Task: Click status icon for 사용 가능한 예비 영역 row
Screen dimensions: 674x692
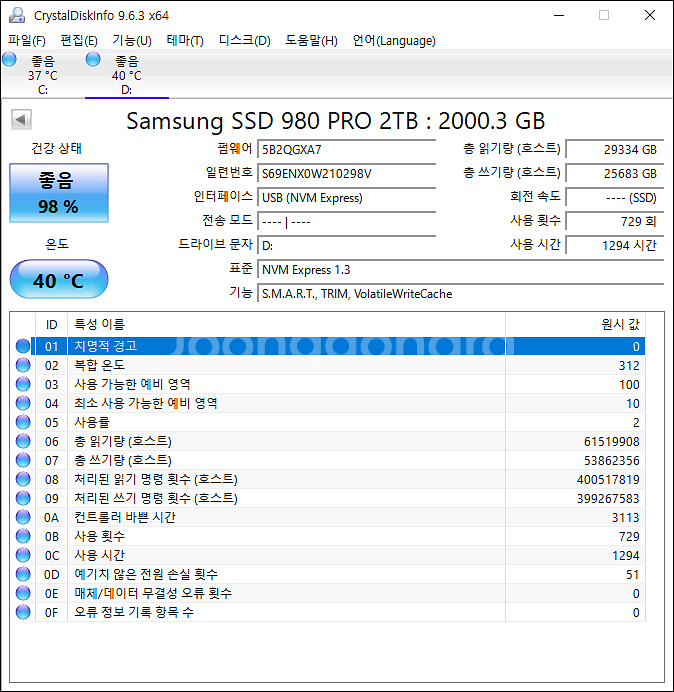Action: [x=23, y=384]
